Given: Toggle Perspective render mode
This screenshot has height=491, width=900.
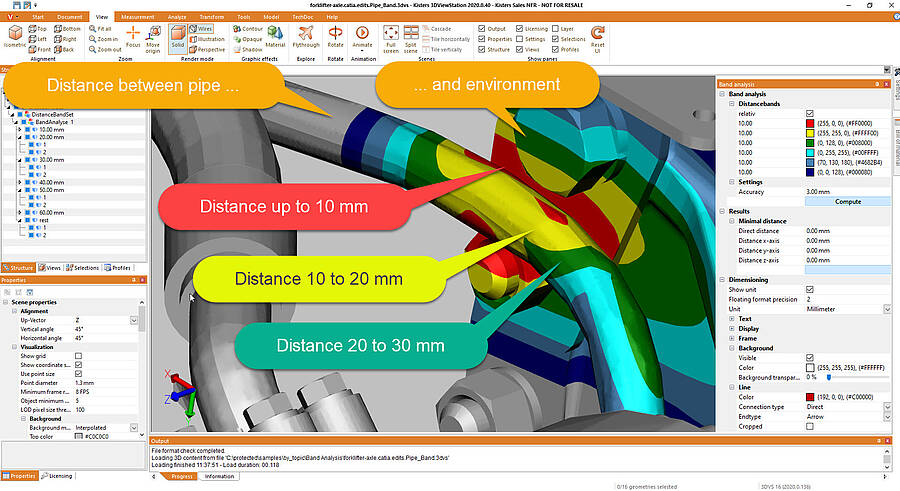Looking at the screenshot, I should coord(207,49).
